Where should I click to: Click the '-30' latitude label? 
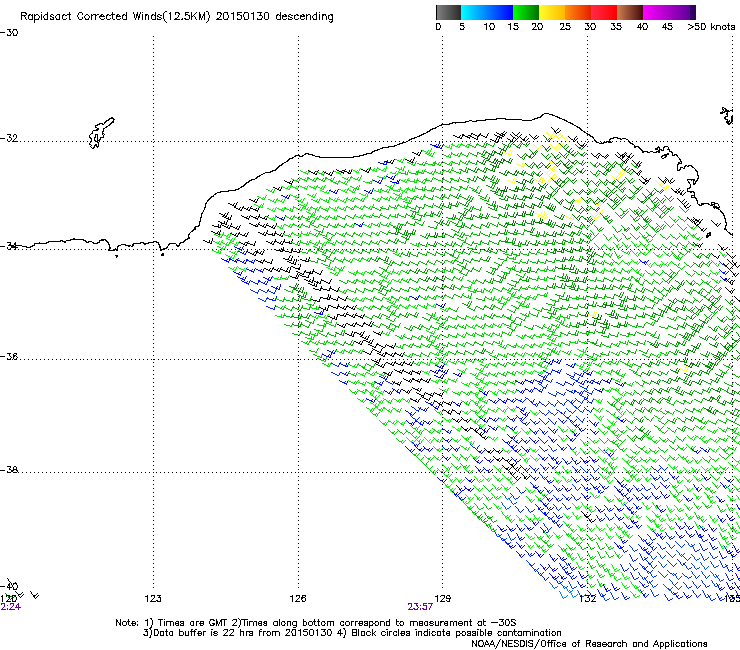[9, 33]
